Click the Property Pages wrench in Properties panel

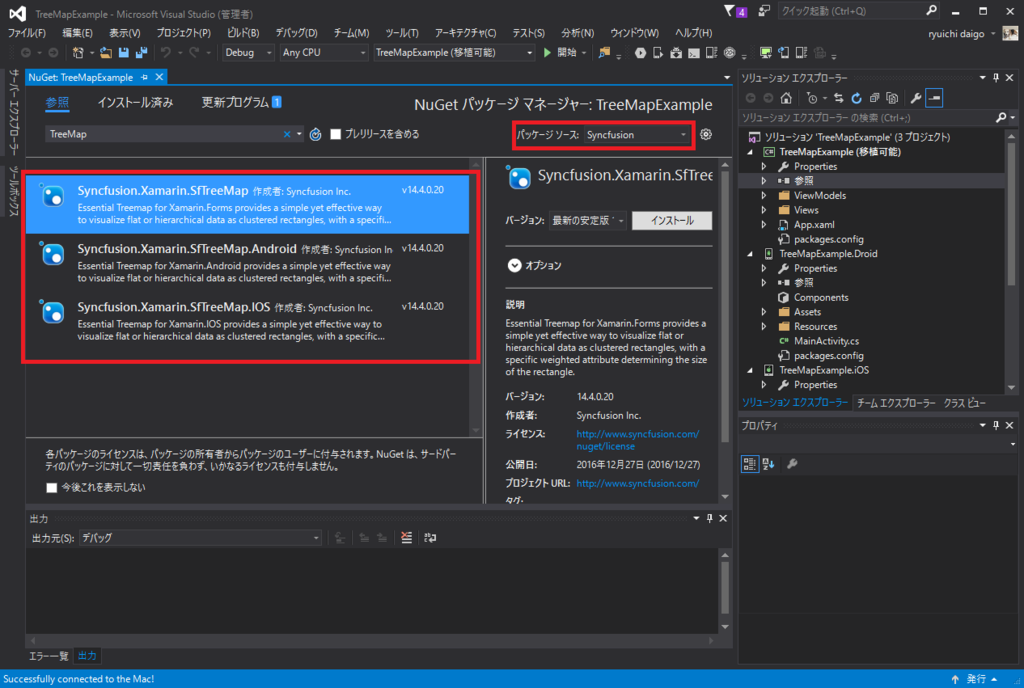(792, 464)
